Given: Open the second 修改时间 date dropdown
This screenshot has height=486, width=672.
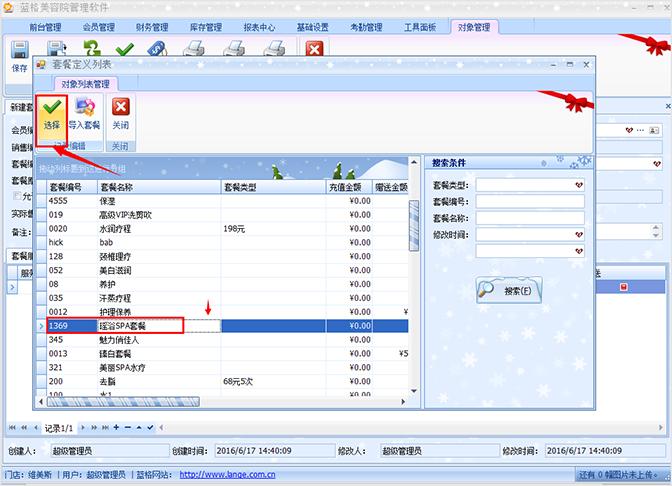Looking at the screenshot, I should coord(578,251).
